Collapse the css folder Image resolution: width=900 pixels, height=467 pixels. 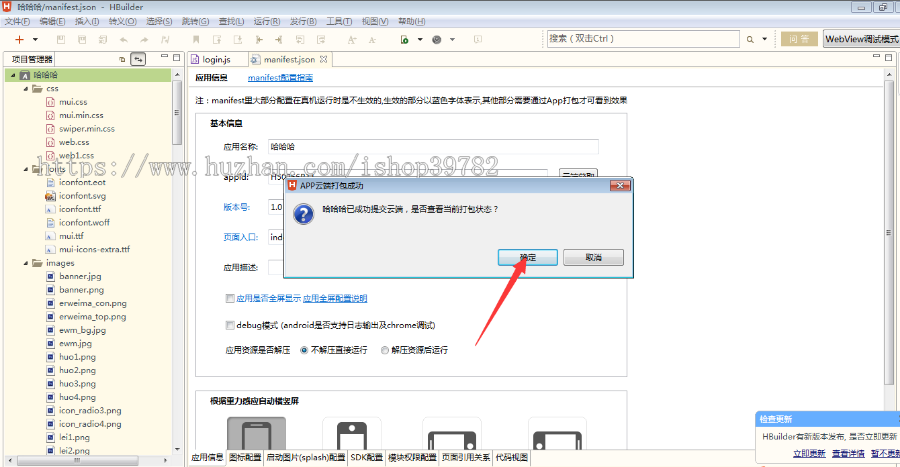click(x=26, y=89)
